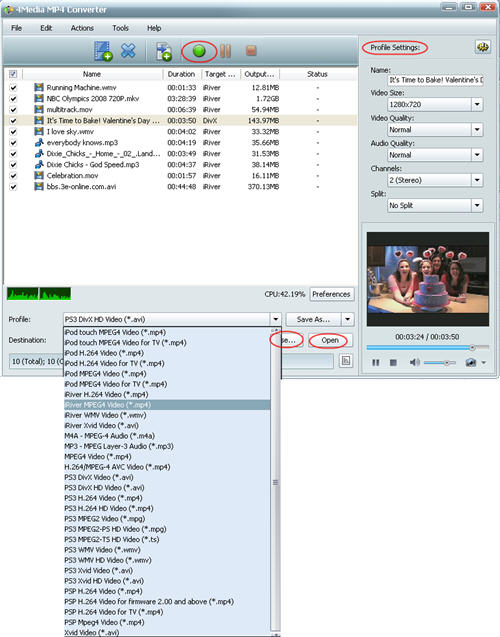Start conversion with the green button
The image size is (500, 637).
point(199,51)
